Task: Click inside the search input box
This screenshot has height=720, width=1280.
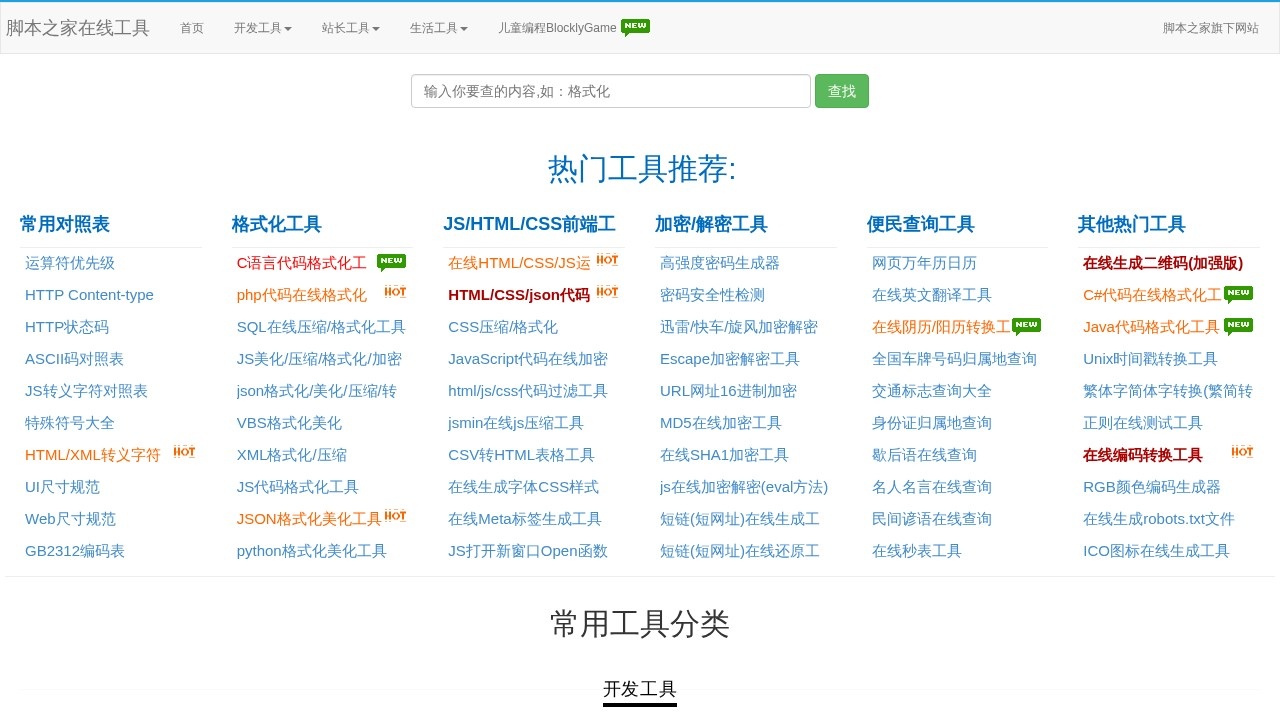Action: tap(610, 91)
